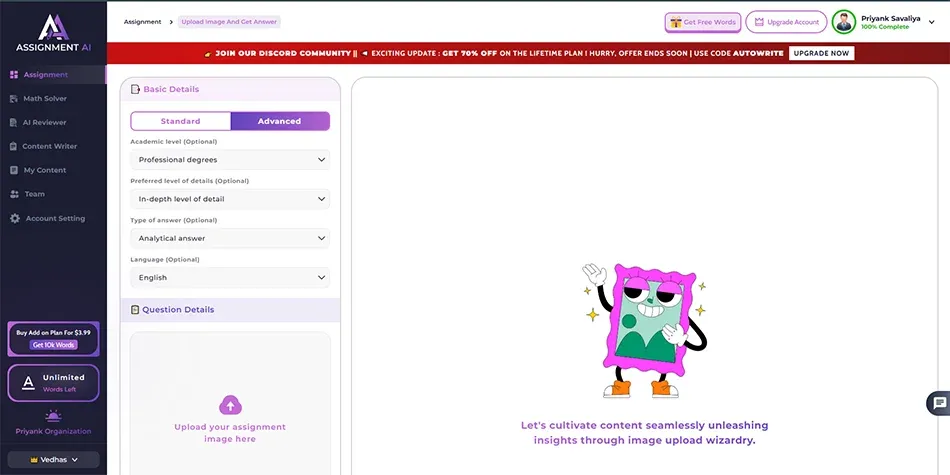The height and width of the screenshot is (475, 950).
Task: Switch to Standard mode
Action: (x=181, y=121)
